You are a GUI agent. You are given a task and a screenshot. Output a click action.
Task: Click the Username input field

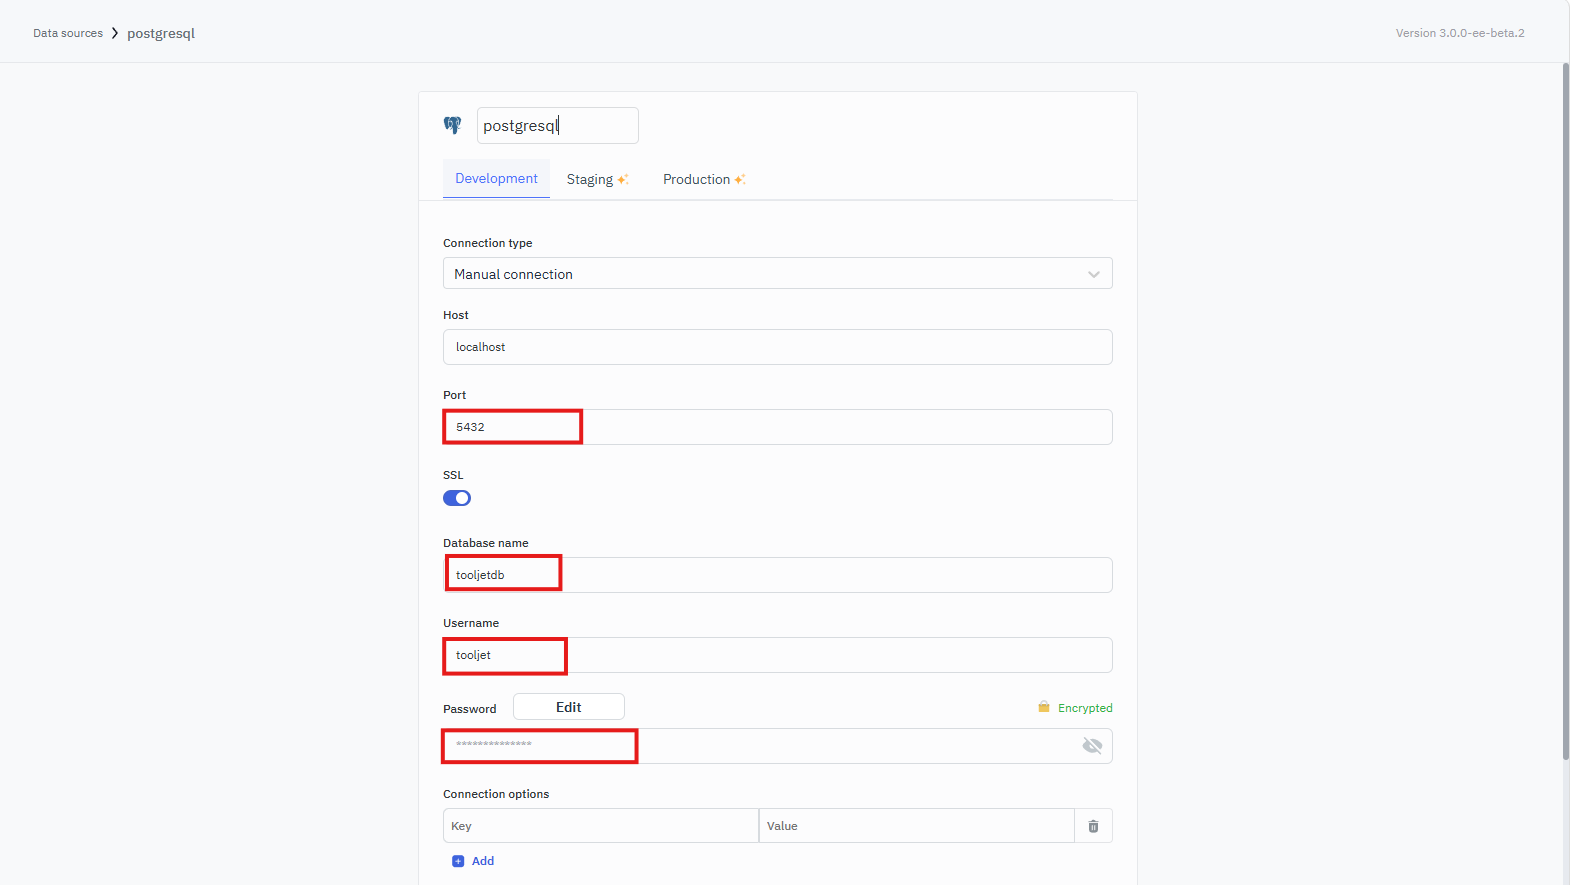click(x=778, y=655)
